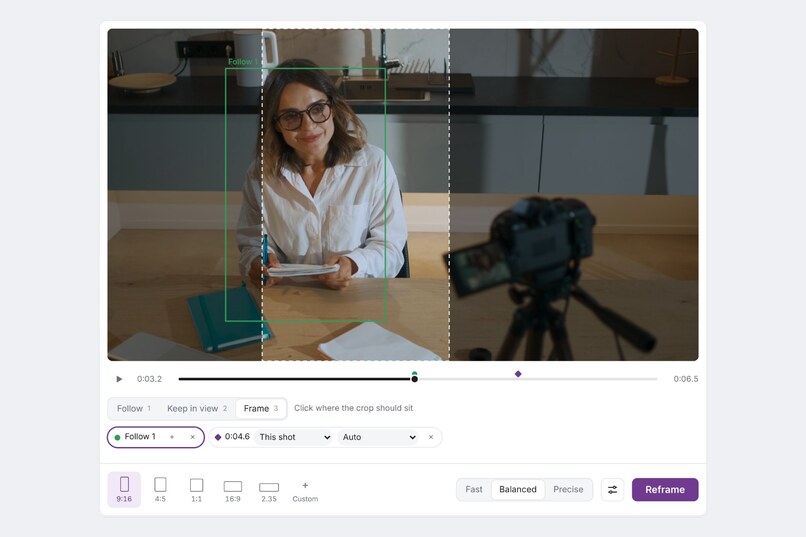Switch to the Keep in view tab

tap(197, 409)
